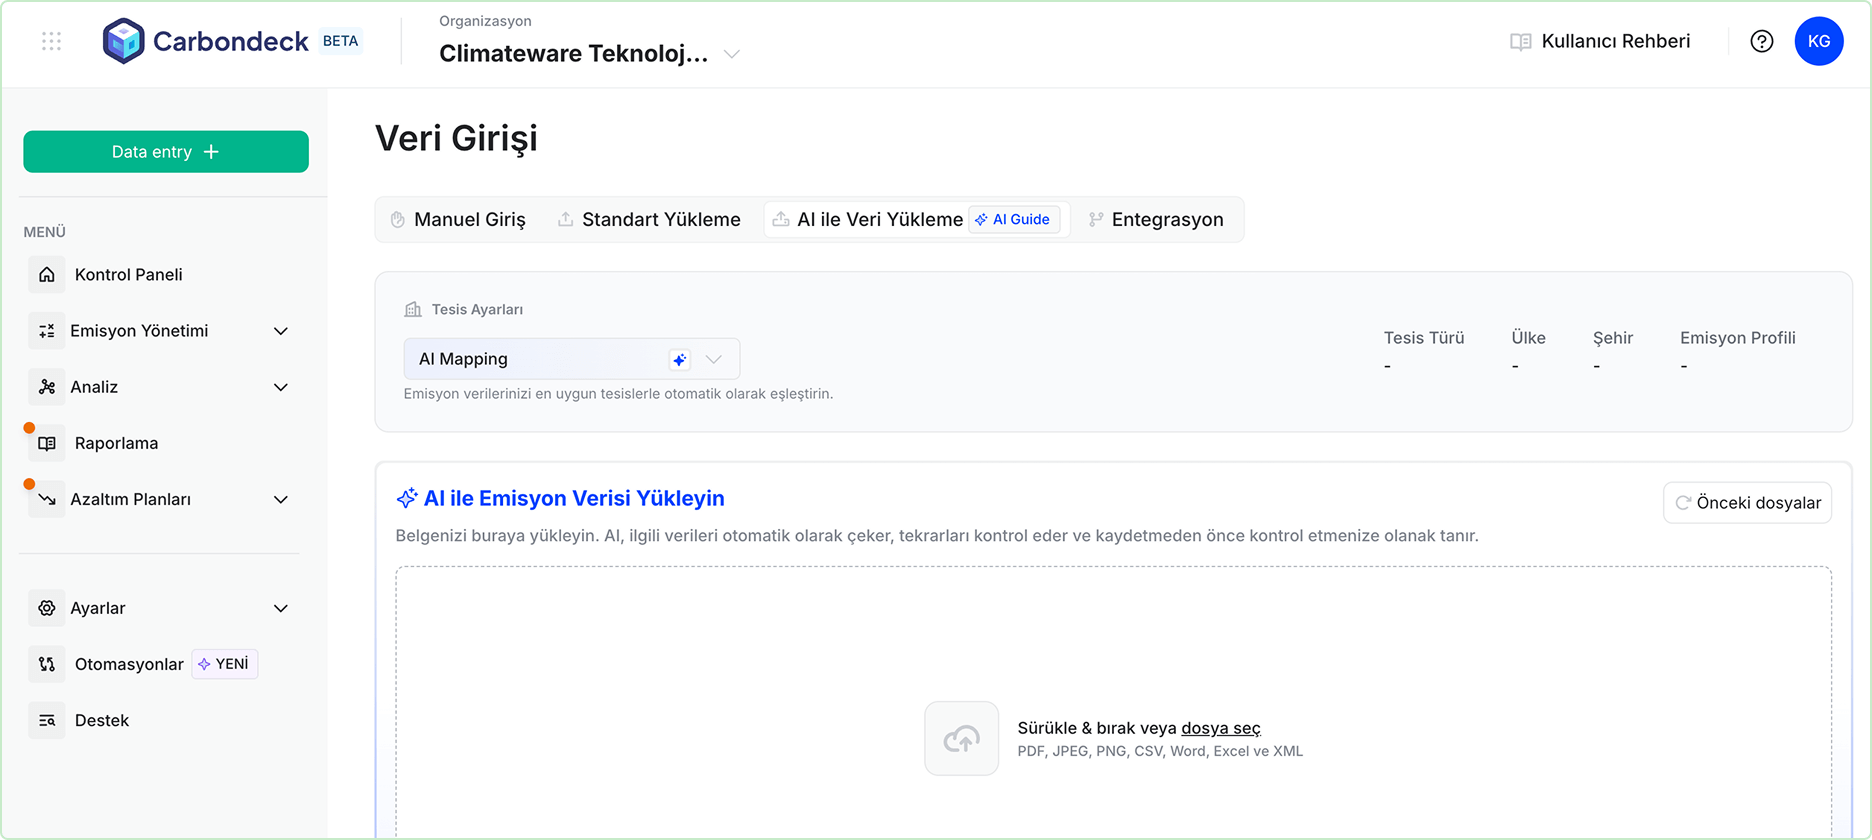
Task: Switch to the Manuel Giriş tab
Action: [458, 220]
